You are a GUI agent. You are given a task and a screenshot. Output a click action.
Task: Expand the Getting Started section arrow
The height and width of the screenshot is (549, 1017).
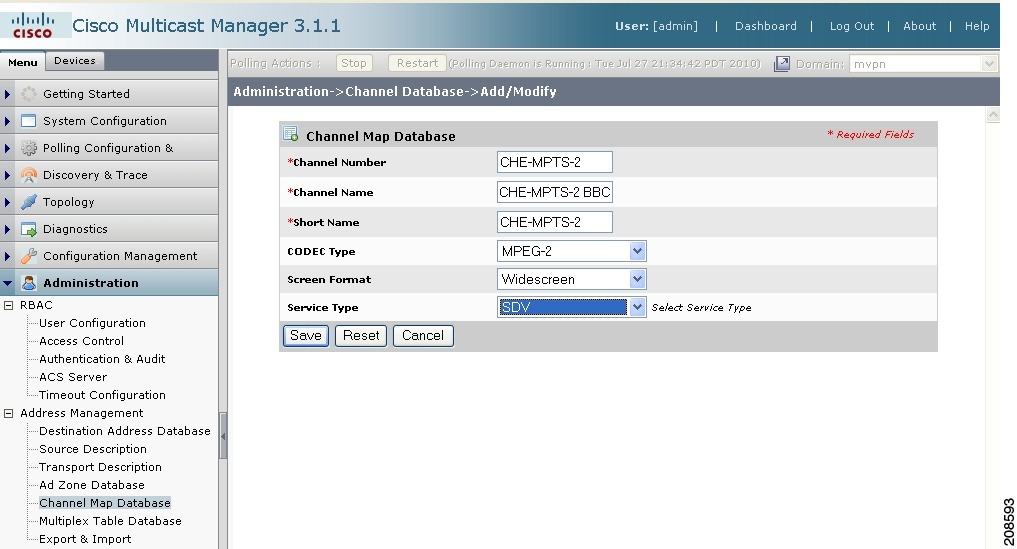tap(7, 94)
